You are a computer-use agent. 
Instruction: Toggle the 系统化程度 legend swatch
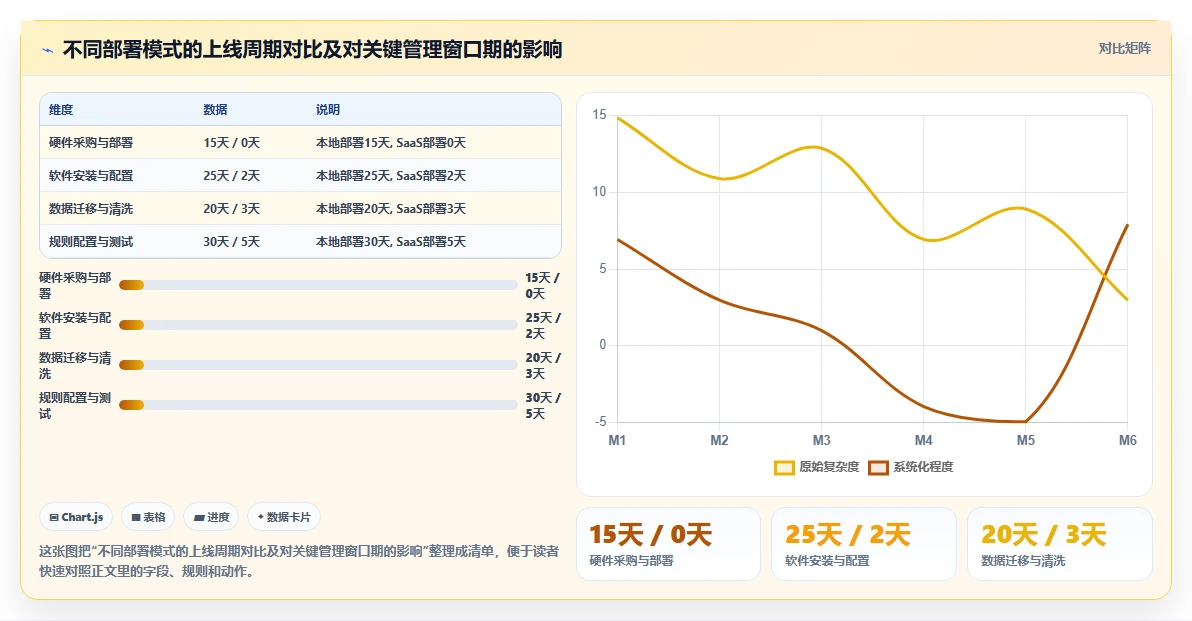(x=878, y=467)
